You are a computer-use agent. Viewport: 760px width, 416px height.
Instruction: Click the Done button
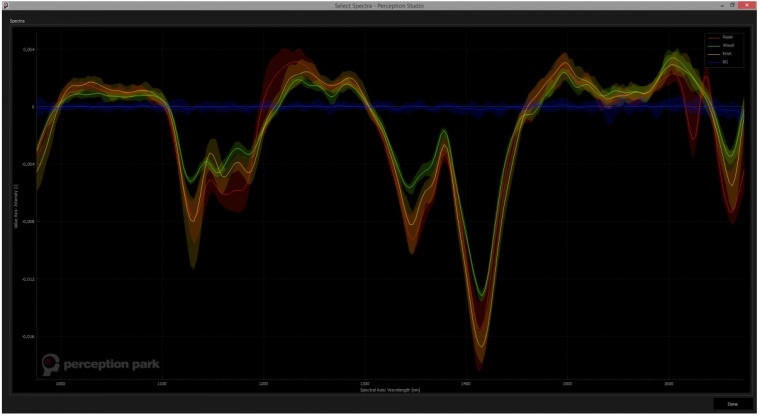point(732,403)
